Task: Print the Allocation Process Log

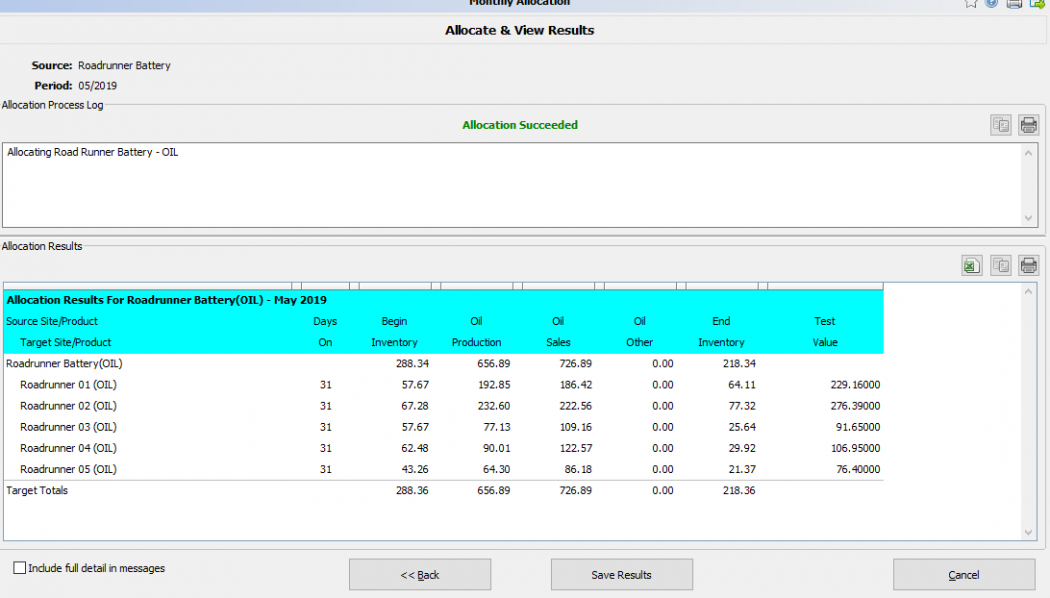Action: pyautogui.click(x=1029, y=125)
